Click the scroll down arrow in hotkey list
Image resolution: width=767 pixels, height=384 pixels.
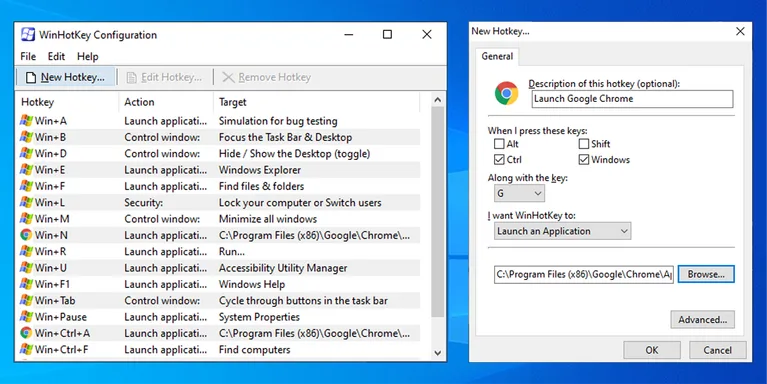click(x=438, y=353)
